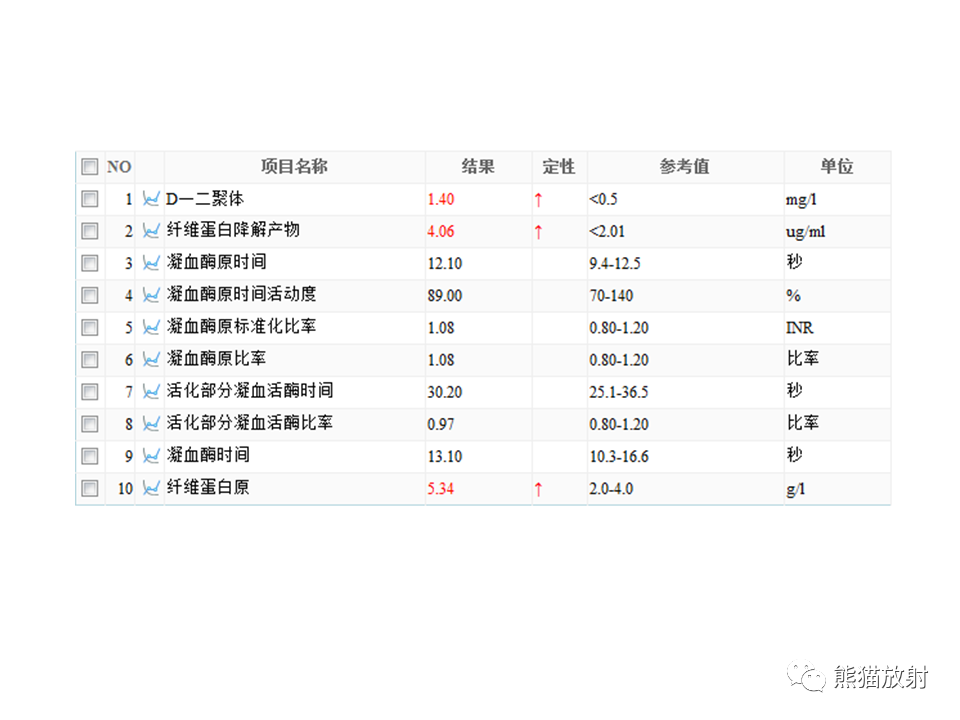Check the box for row 4 凝血酶原时间活动度

pyautogui.click(x=90, y=295)
